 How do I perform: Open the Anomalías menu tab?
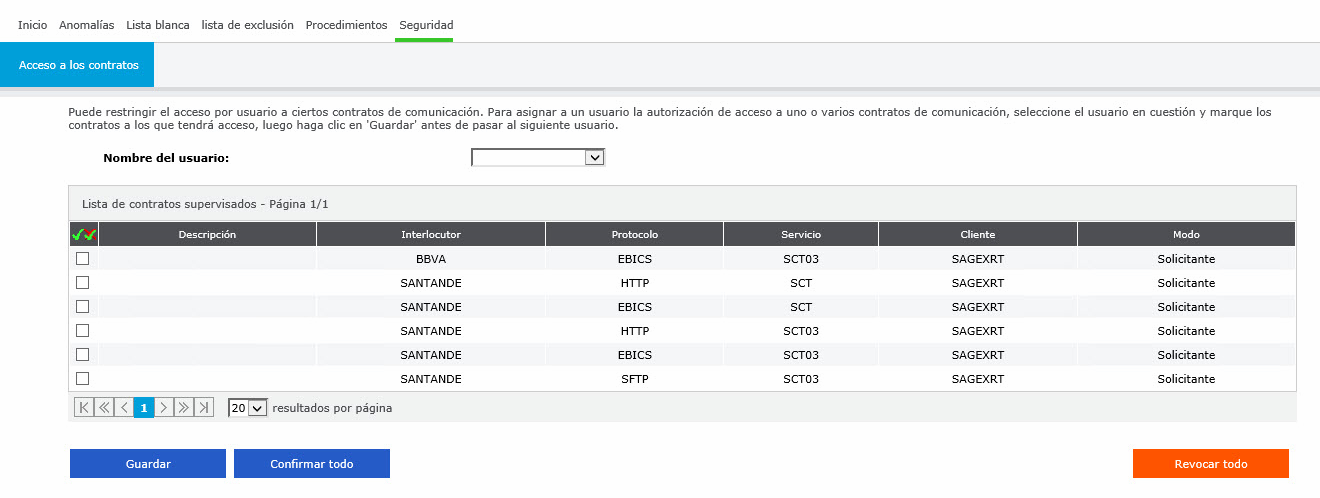pos(87,25)
